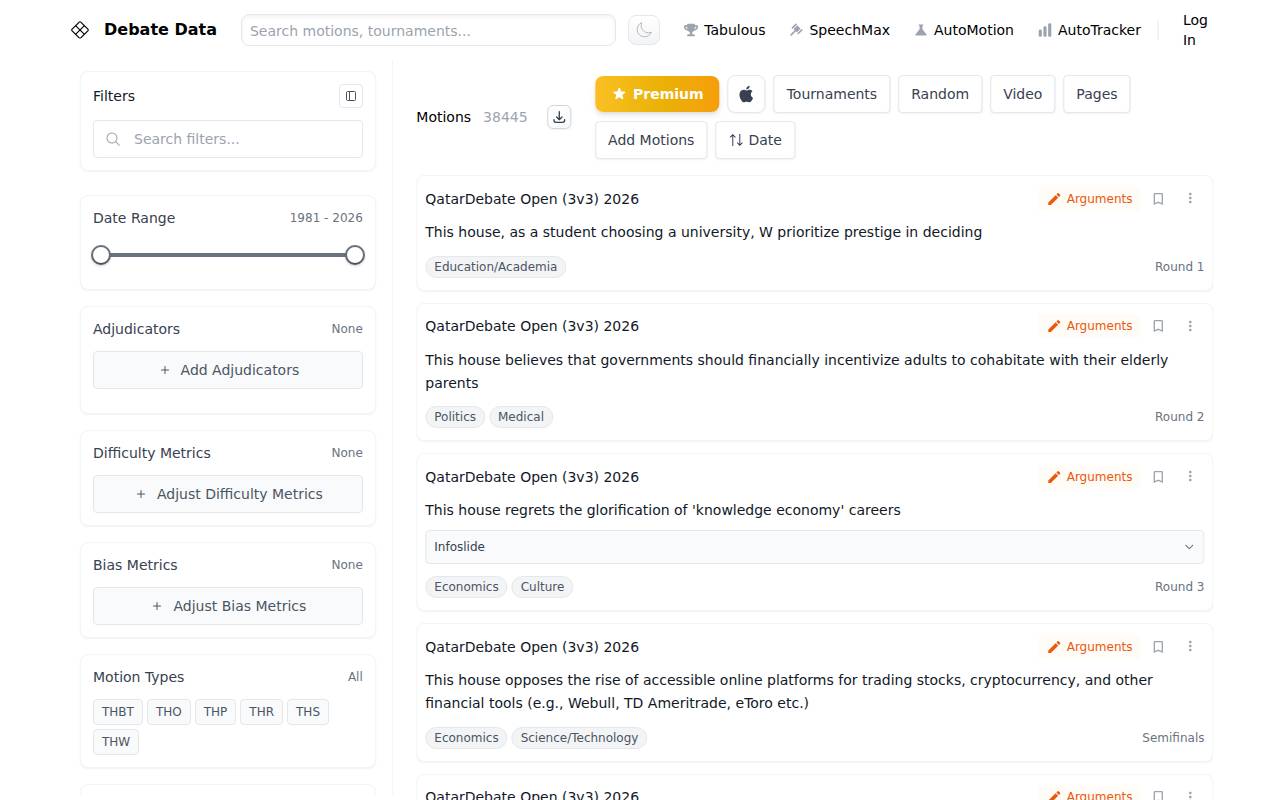
Task: Toggle dark mode with the moon icon
Action: tap(644, 30)
